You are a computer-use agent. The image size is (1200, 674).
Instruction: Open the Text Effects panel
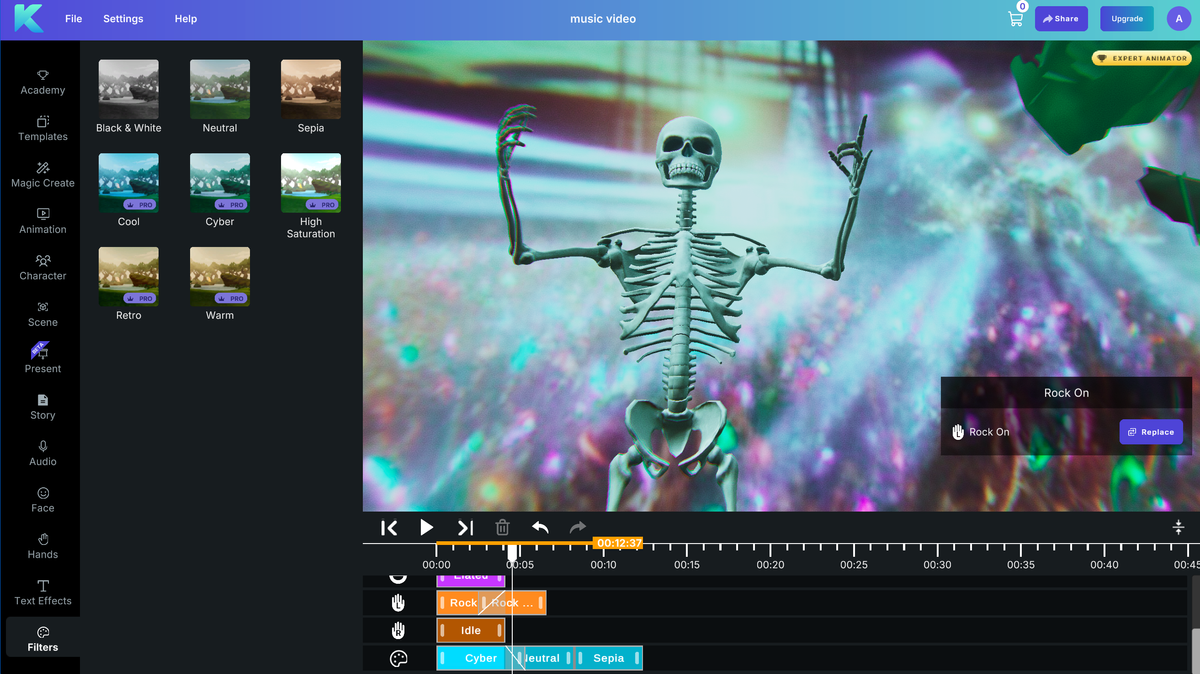click(42, 593)
